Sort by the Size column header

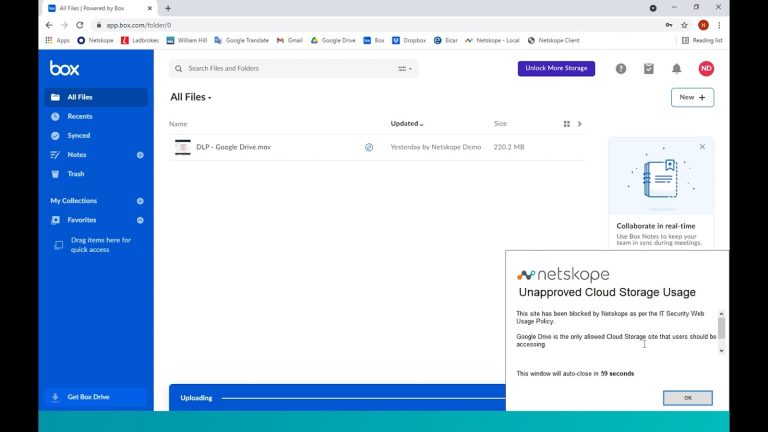point(500,123)
